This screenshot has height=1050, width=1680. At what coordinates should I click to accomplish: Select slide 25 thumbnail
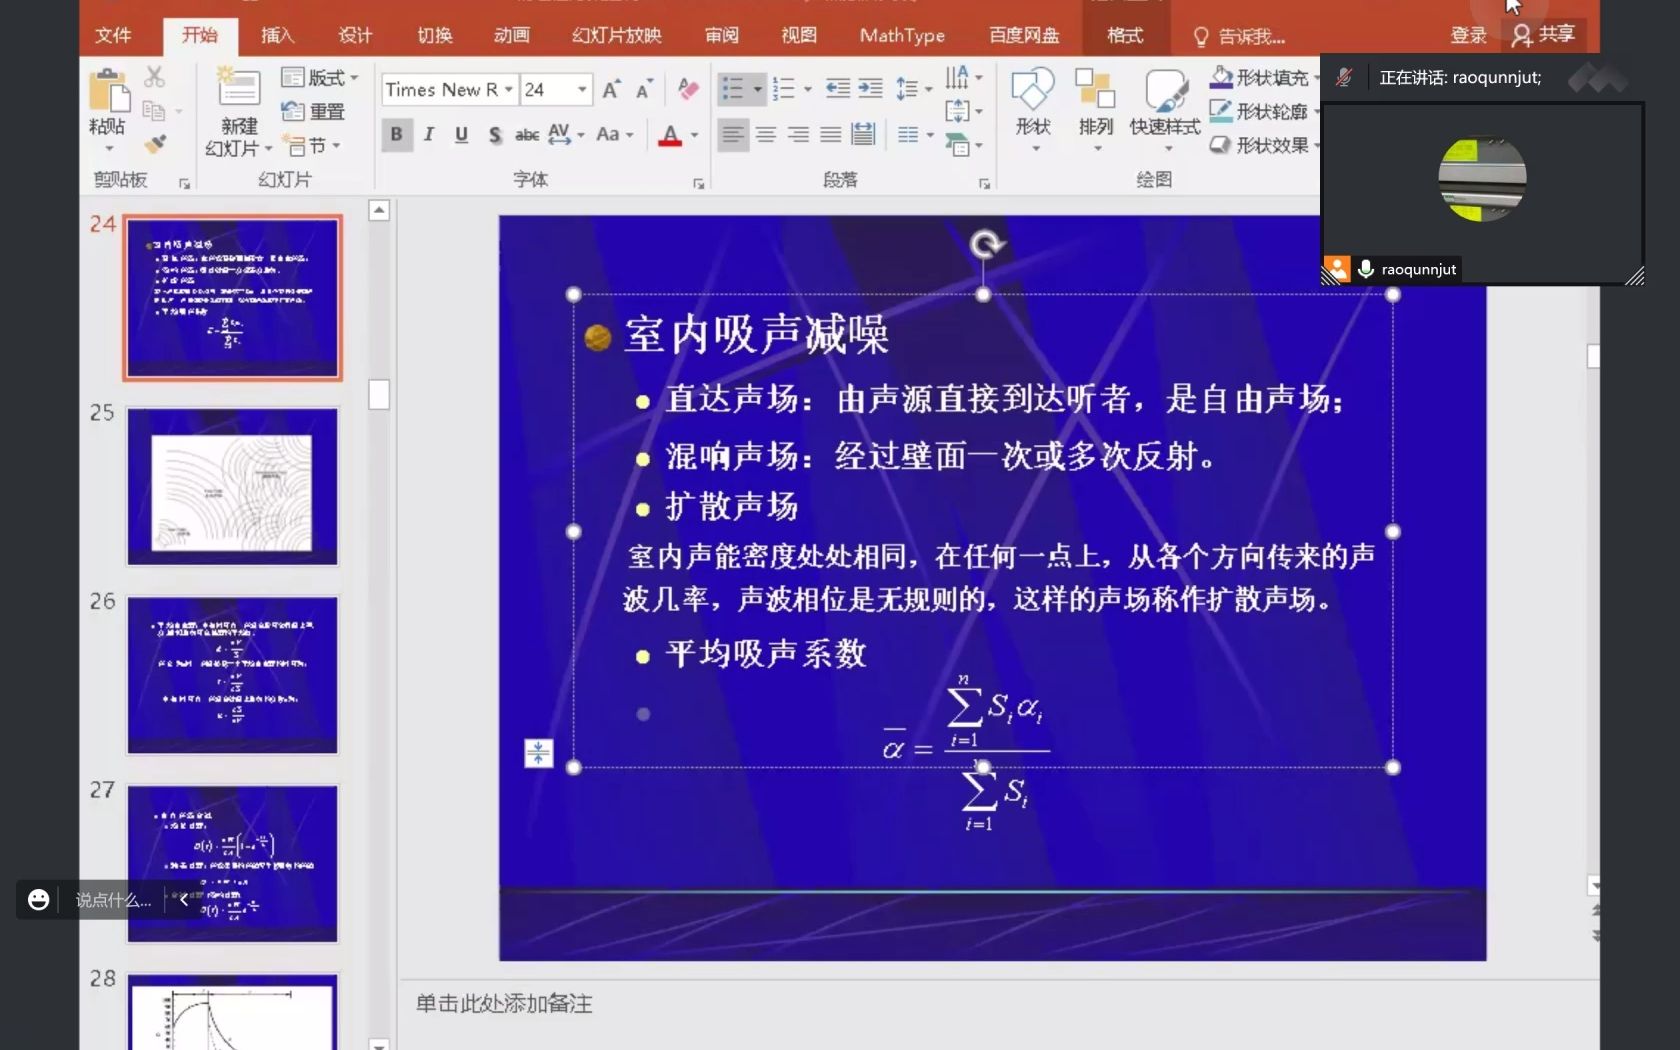(232, 486)
